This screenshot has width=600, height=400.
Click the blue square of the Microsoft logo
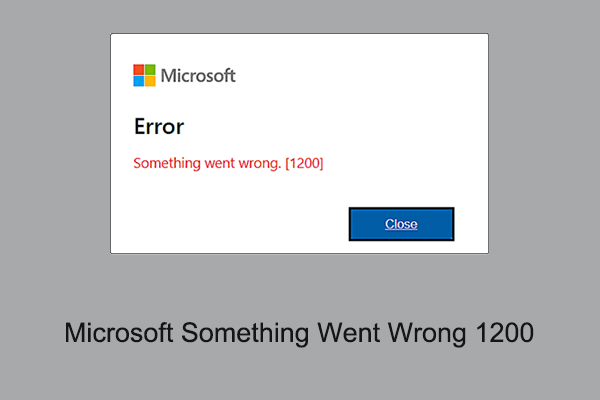[x=139, y=82]
